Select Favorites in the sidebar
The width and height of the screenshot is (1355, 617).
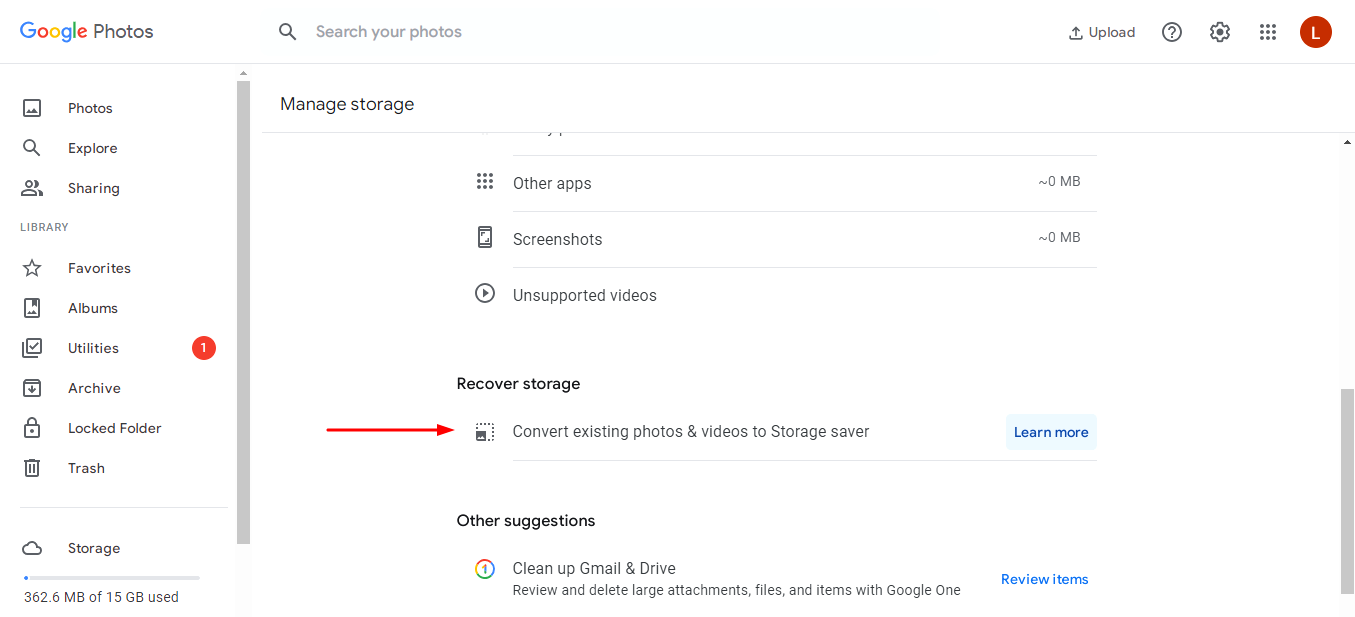pos(31,267)
